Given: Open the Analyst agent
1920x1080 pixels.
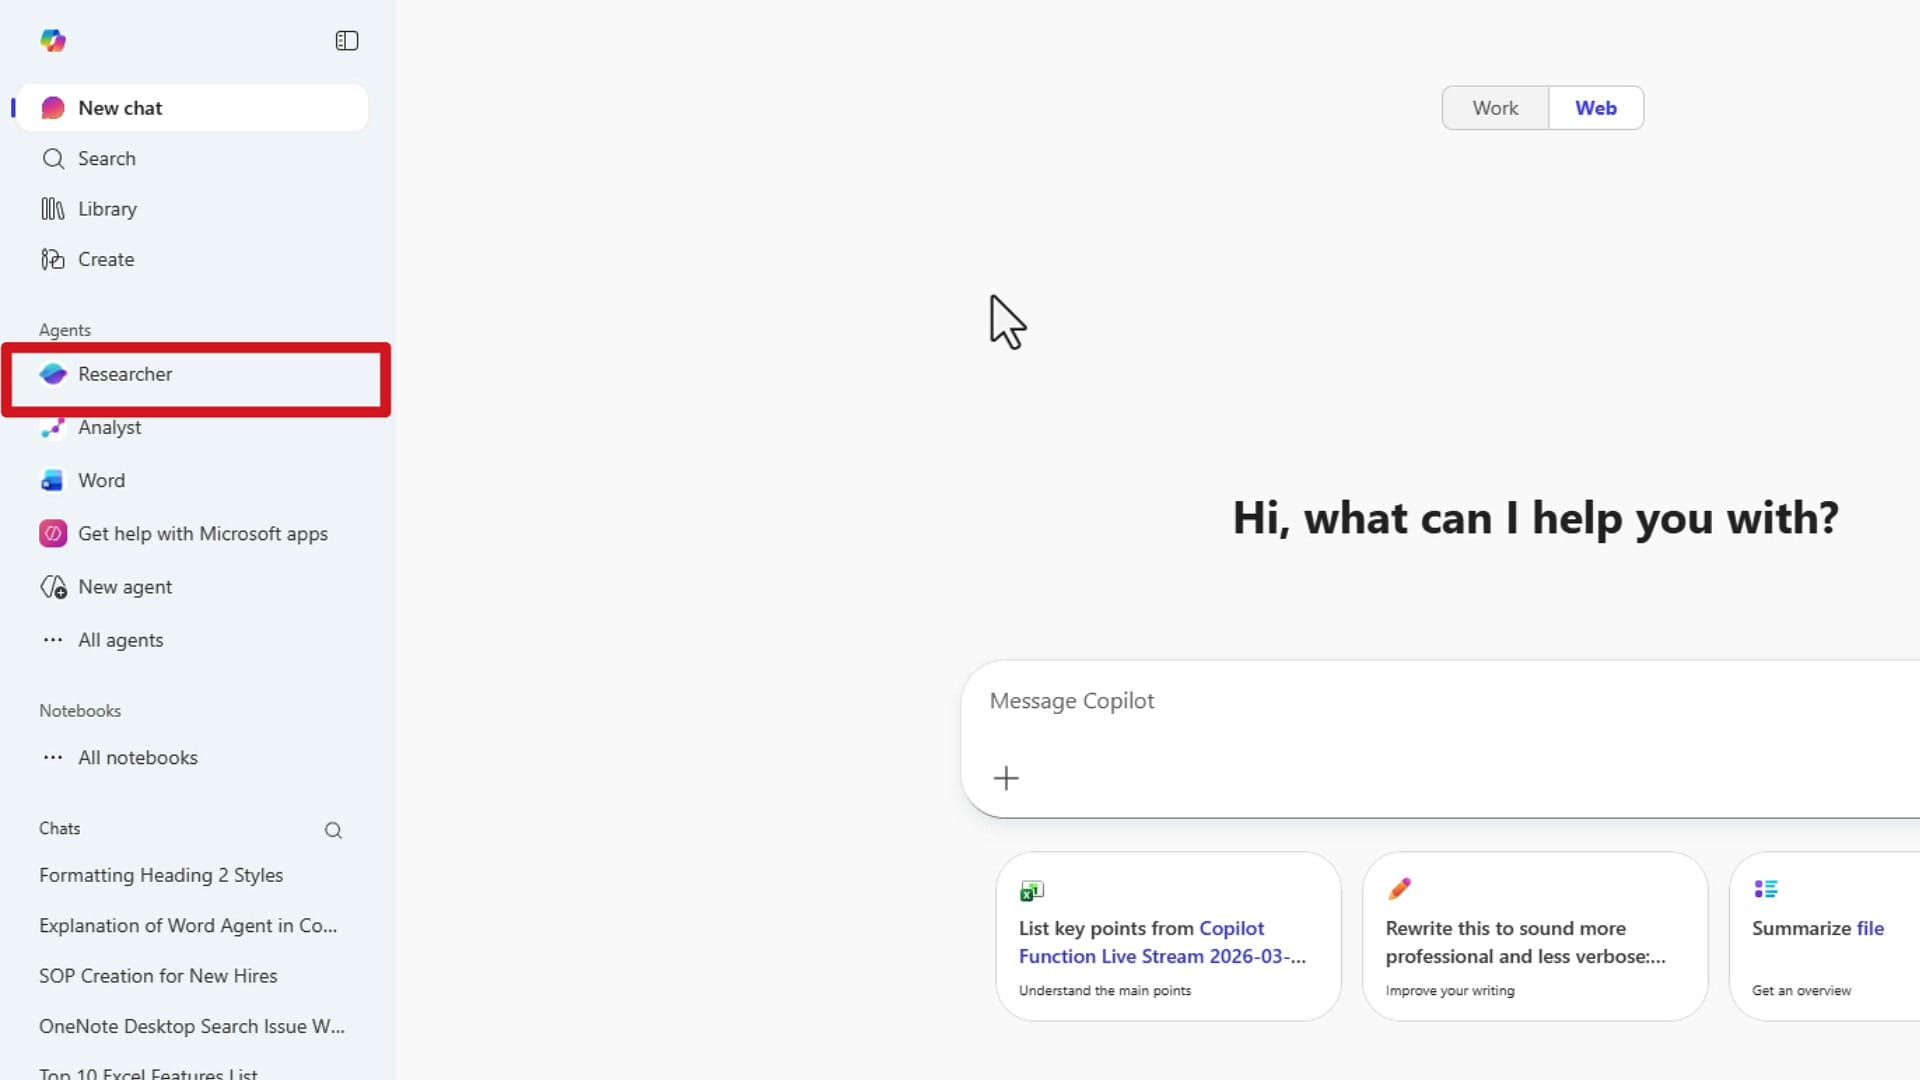Looking at the screenshot, I should pos(110,427).
